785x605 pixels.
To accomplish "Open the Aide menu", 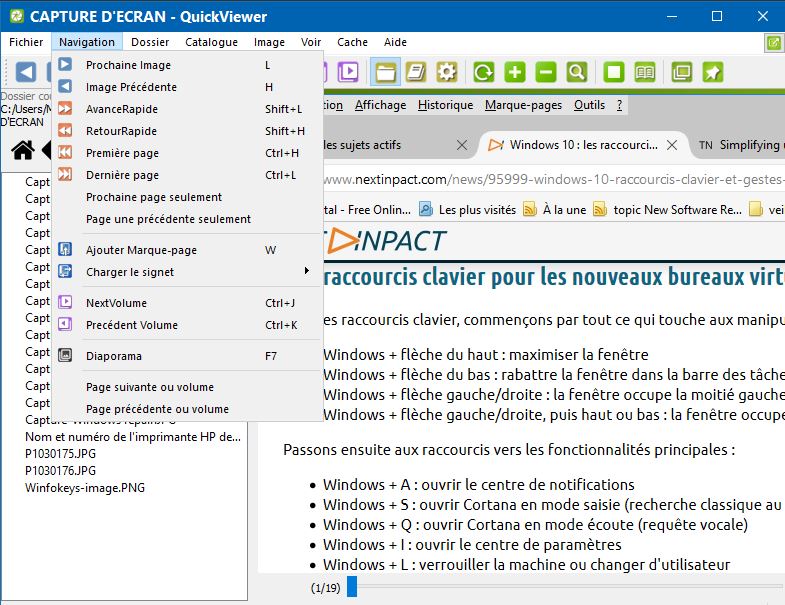I will [x=395, y=42].
